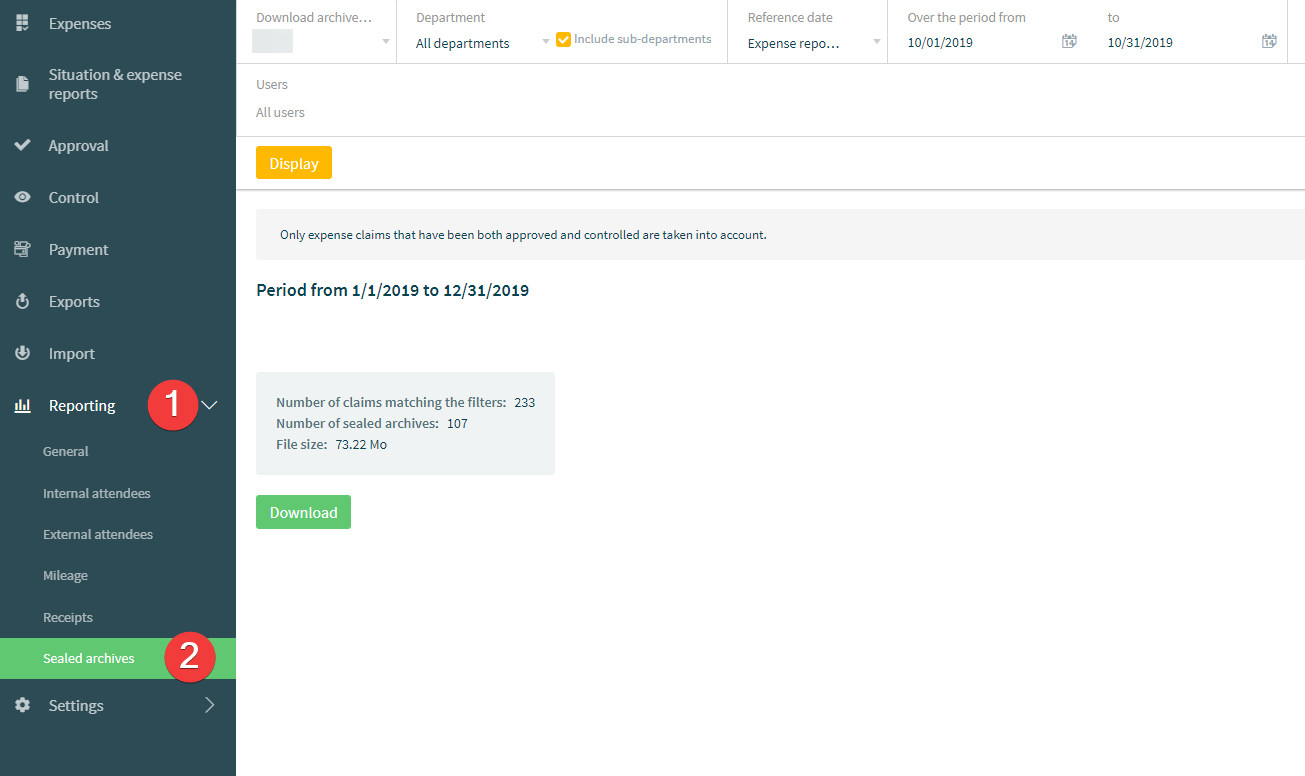
Task: Click the Import icon in sidebar
Action: [x=22, y=353]
